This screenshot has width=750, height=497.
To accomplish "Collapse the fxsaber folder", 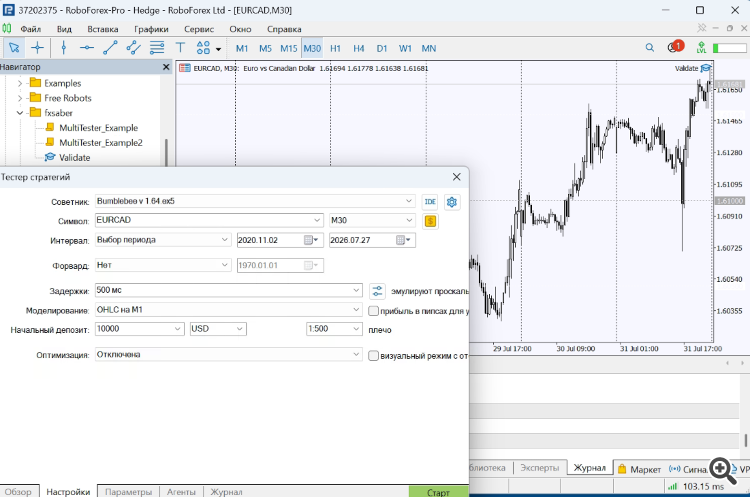I will 20,113.
